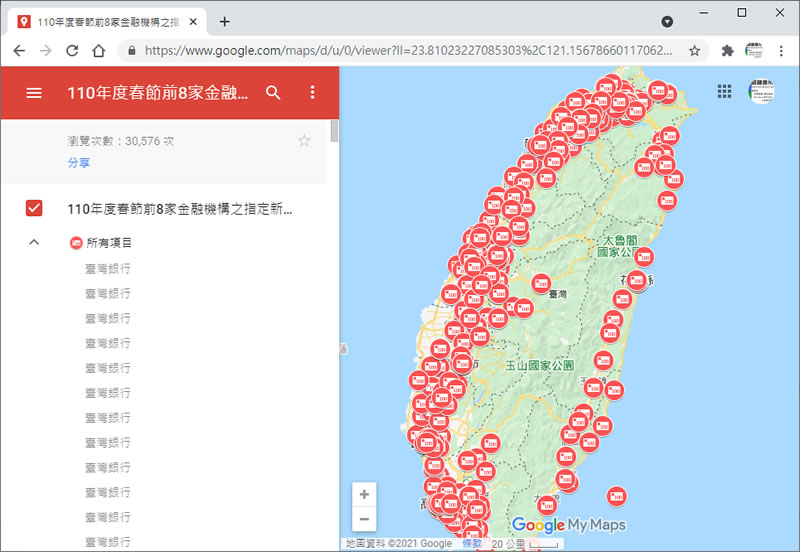The width and height of the screenshot is (800, 552).
Task: Zoom in the map with the plus button
Action: click(364, 494)
